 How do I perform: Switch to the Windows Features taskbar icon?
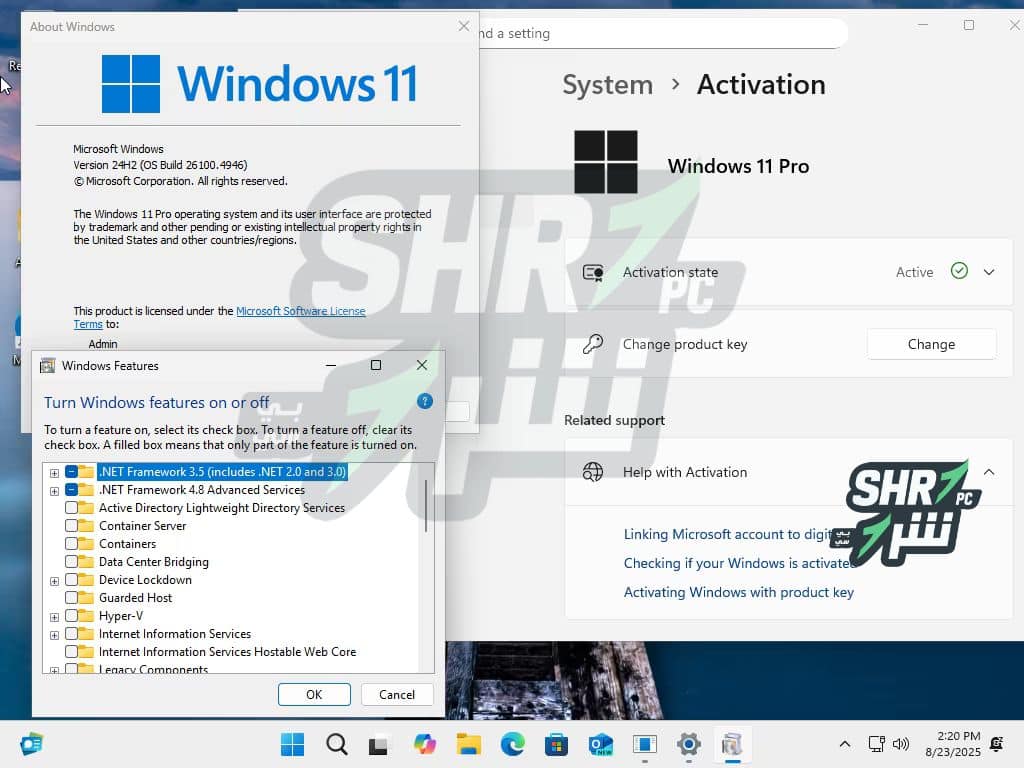[x=732, y=744]
